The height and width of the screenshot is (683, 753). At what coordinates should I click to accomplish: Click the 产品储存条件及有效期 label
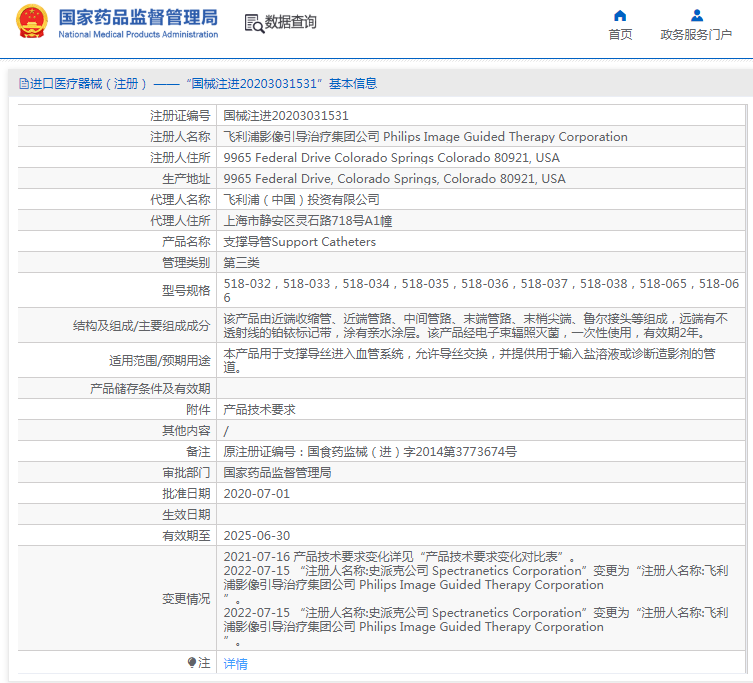pyautogui.click(x=150, y=389)
